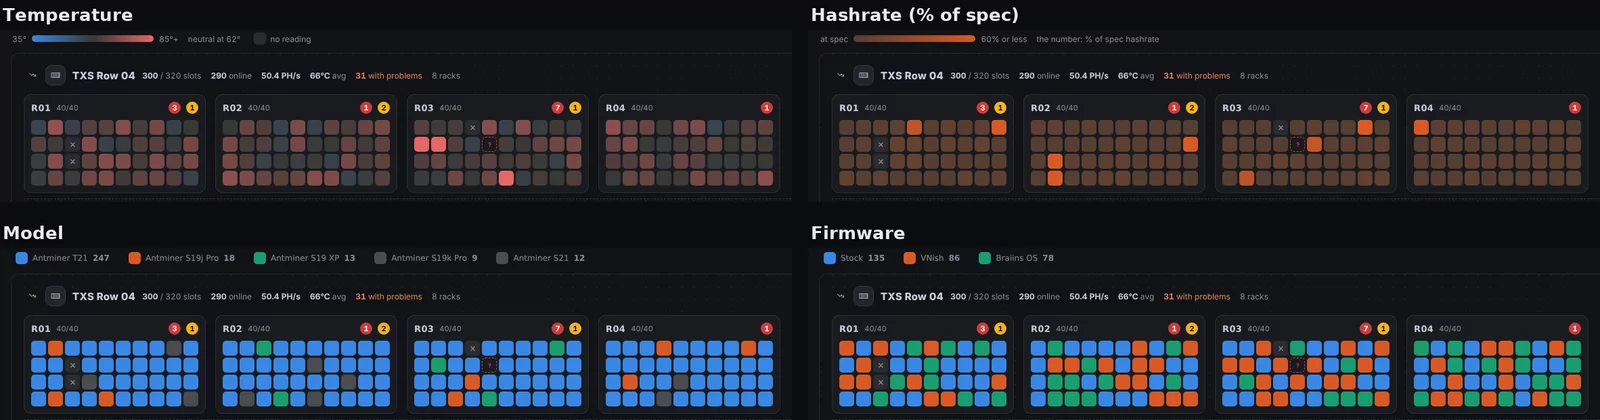This screenshot has width=1600, height=420.
Task: Click red badge 7 on Temperature R03
Action: click(557, 108)
